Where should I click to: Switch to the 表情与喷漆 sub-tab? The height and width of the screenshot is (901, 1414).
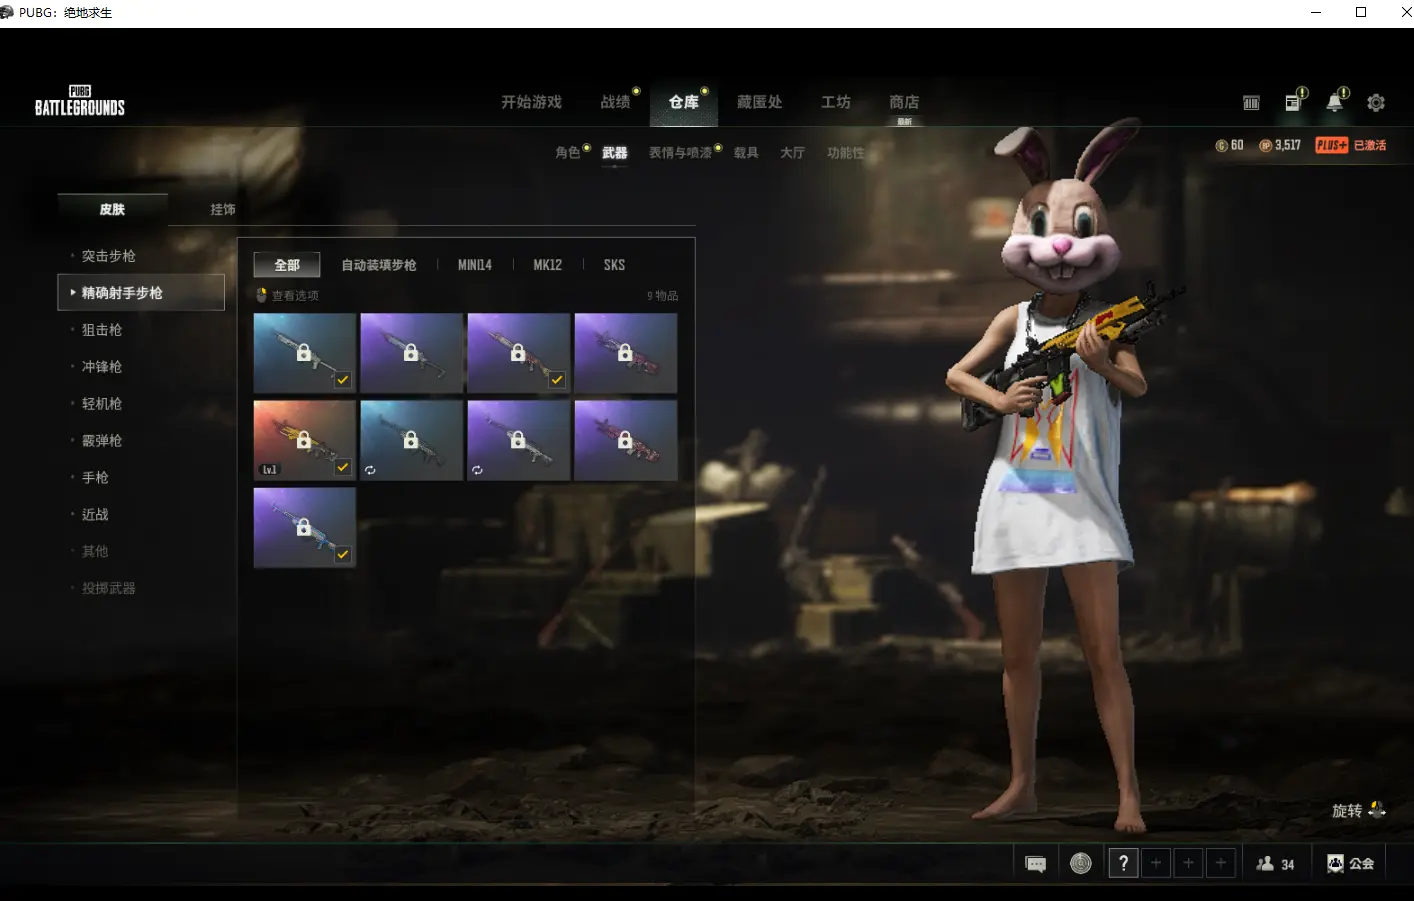pos(681,153)
